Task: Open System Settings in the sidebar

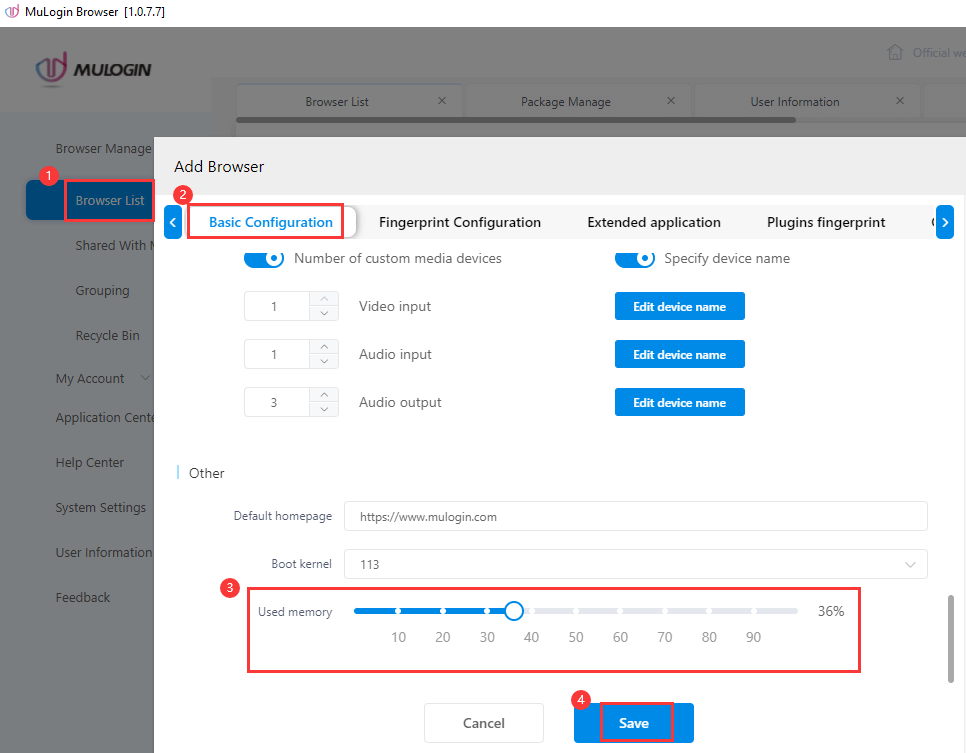Action: coord(100,507)
